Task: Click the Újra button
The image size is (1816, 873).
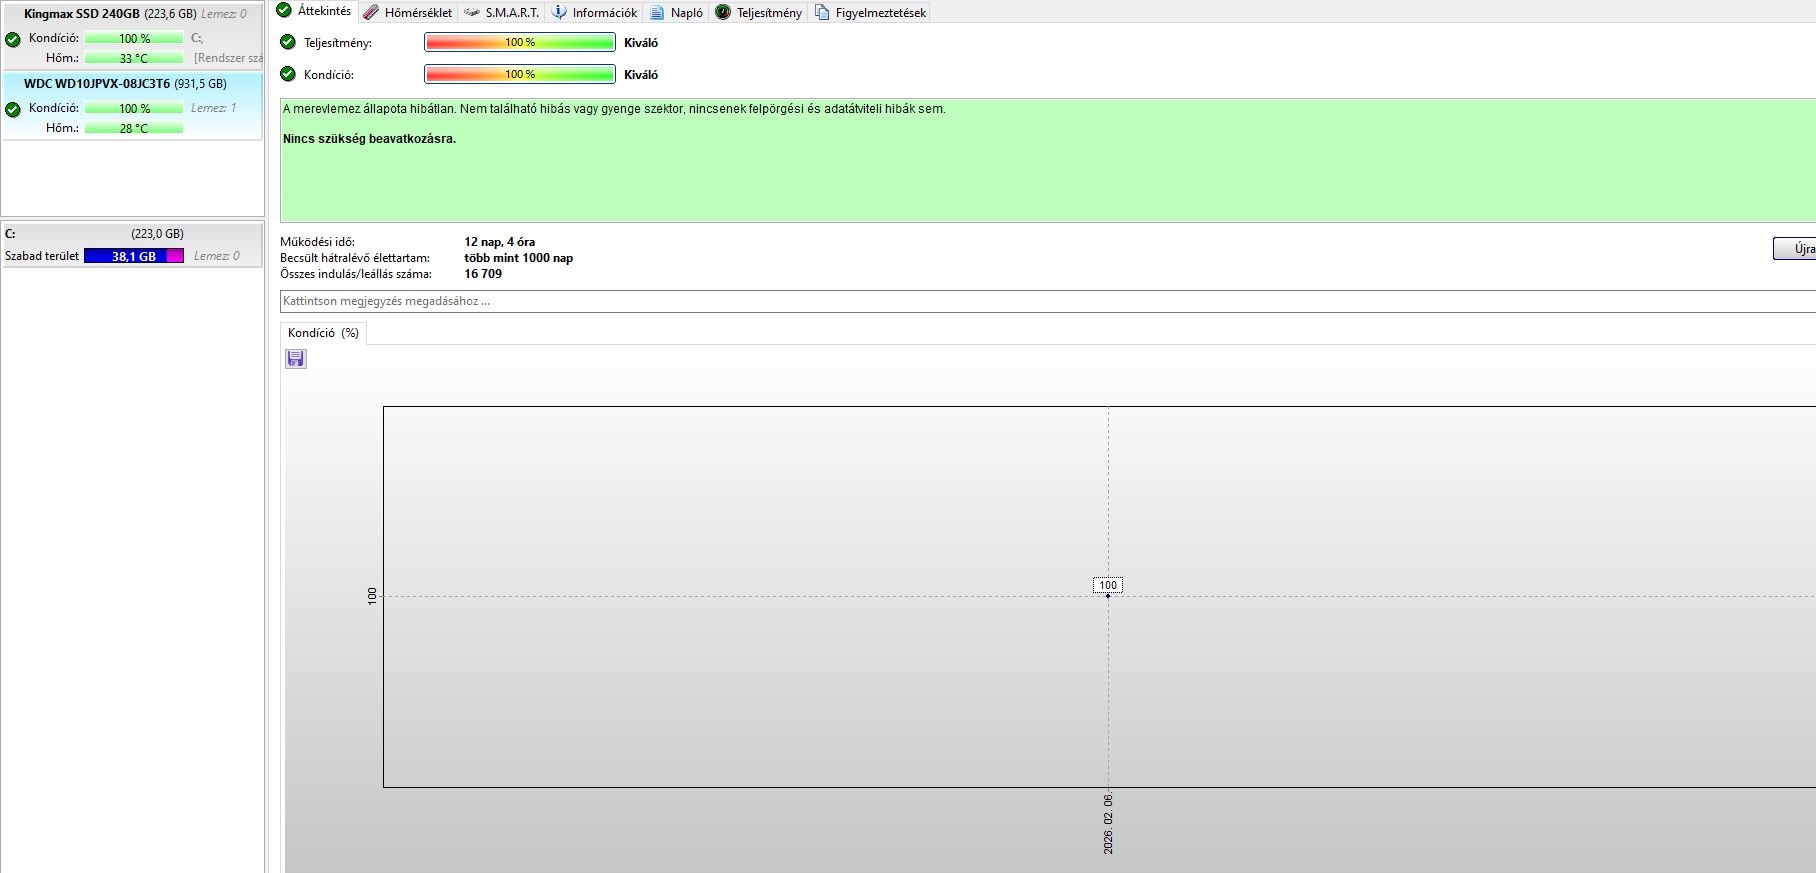Action: [1794, 249]
